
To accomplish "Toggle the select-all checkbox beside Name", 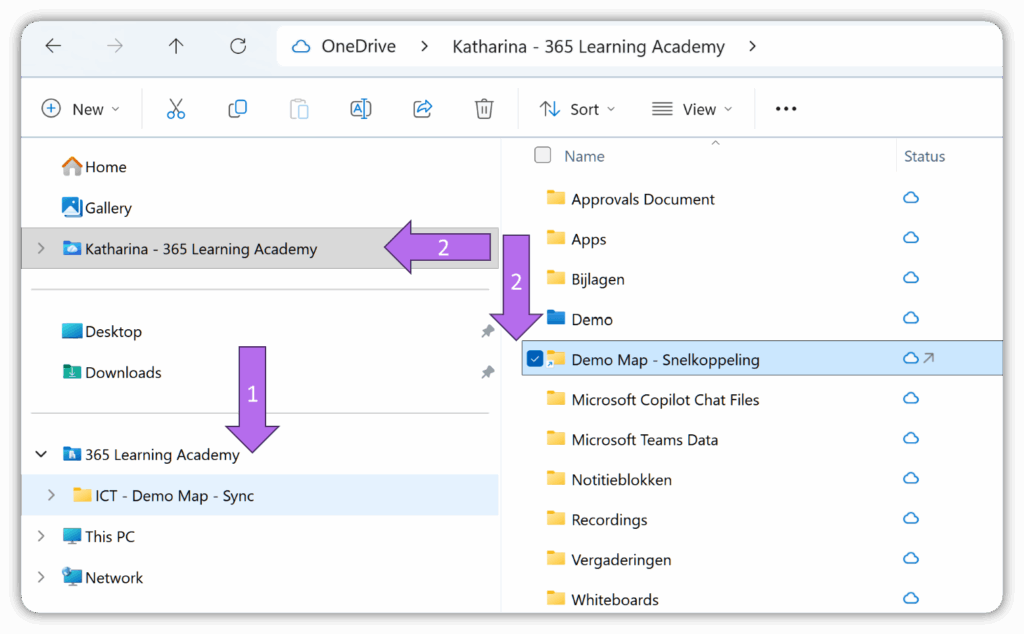I will [543, 155].
